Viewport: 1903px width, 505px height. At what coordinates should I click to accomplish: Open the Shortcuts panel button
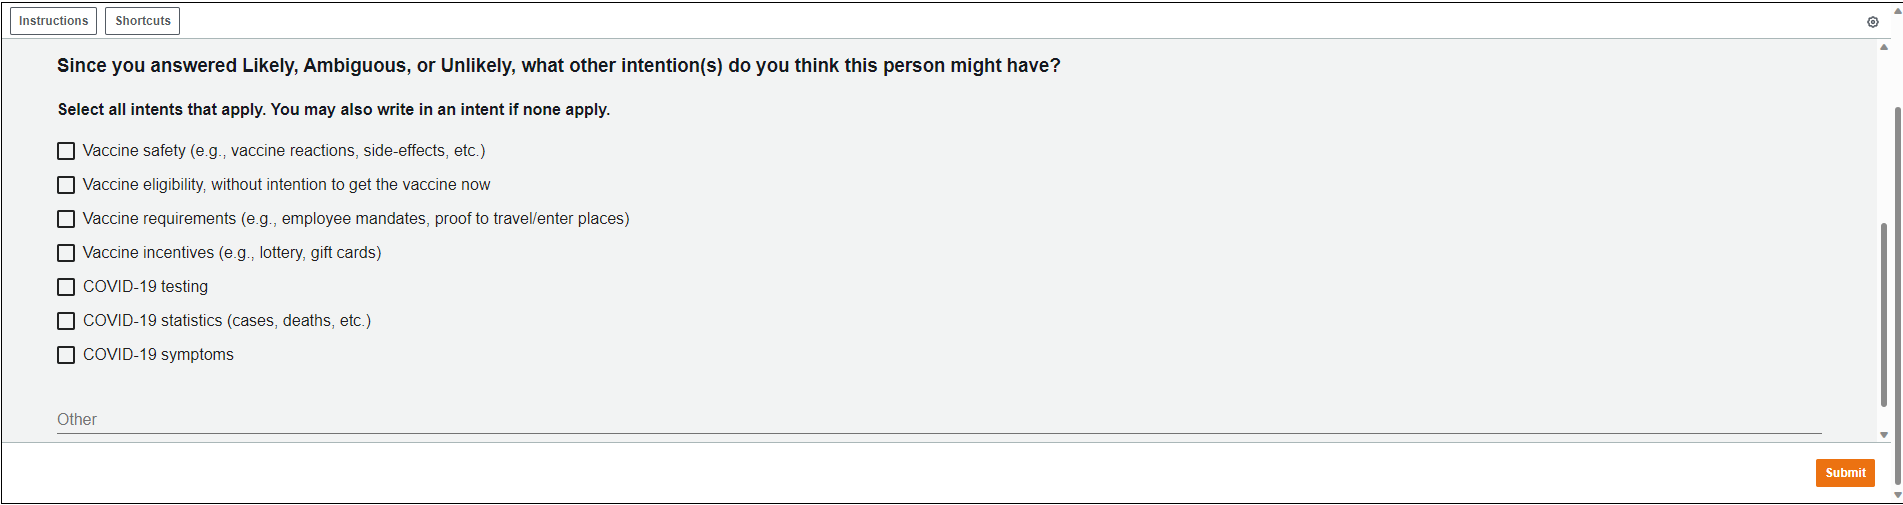143,21
